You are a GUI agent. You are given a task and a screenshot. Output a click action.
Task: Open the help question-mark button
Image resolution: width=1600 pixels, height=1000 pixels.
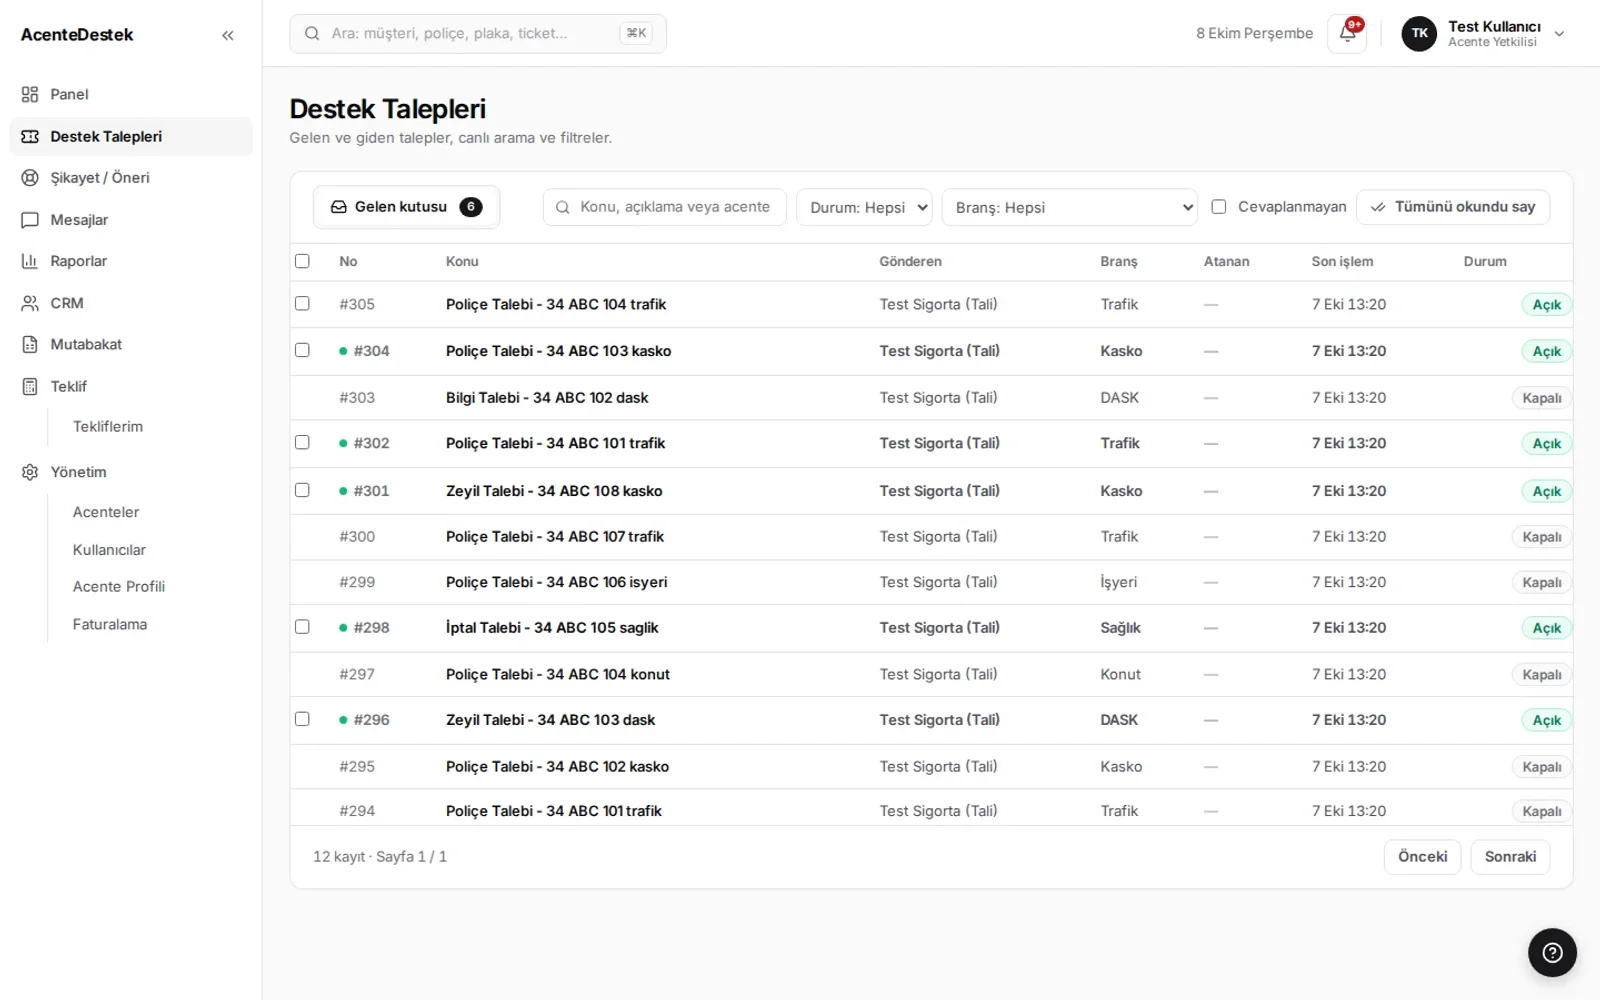[x=1552, y=952]
